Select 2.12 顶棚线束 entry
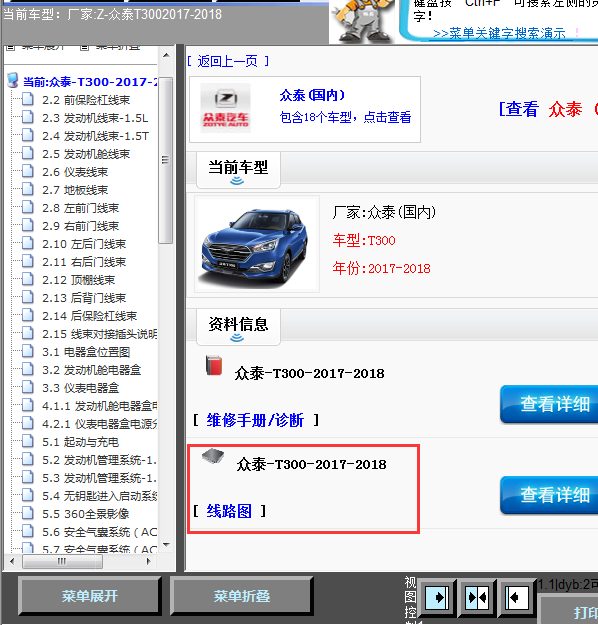 [79, 280]
